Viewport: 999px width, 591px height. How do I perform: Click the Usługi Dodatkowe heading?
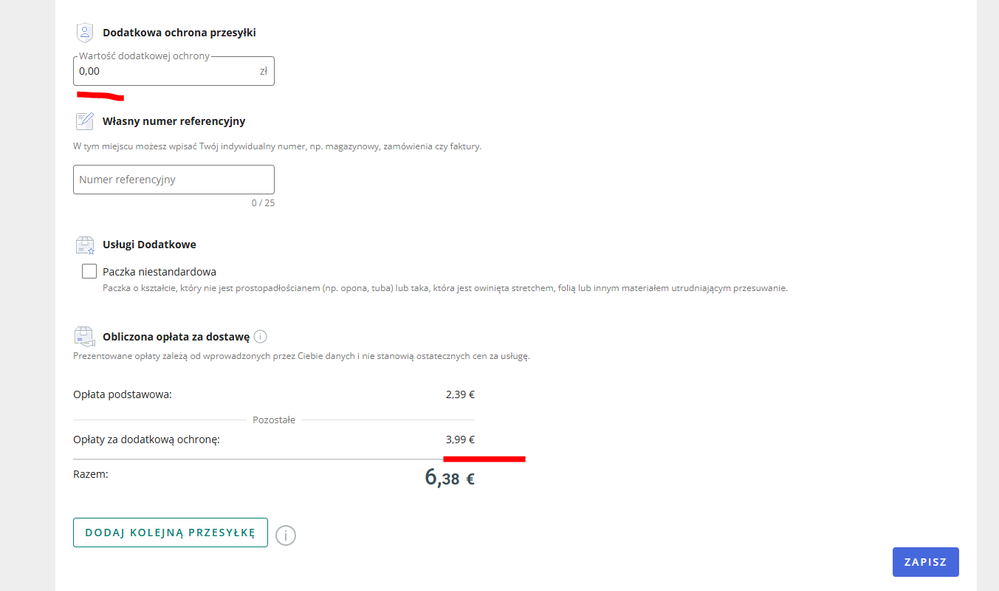(149, 245)
